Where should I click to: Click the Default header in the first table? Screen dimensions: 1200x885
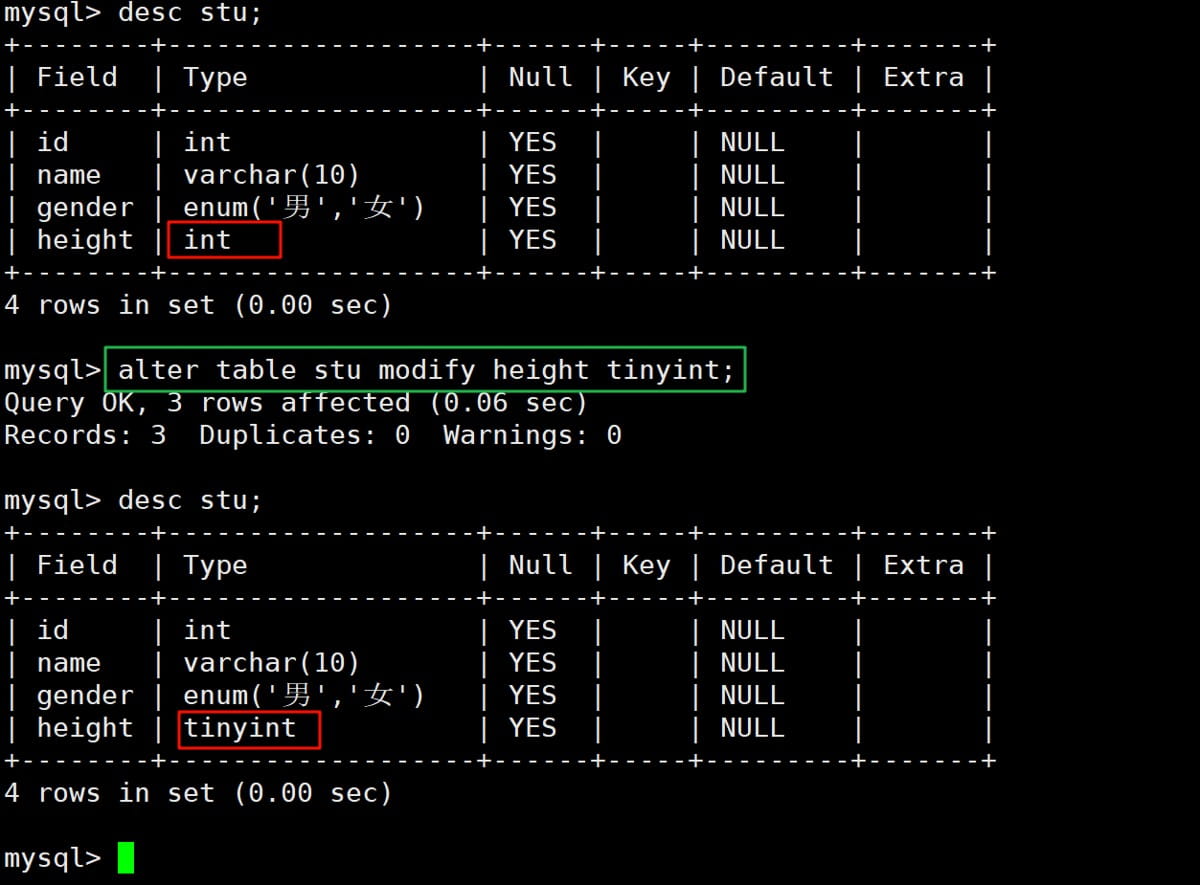776,77
